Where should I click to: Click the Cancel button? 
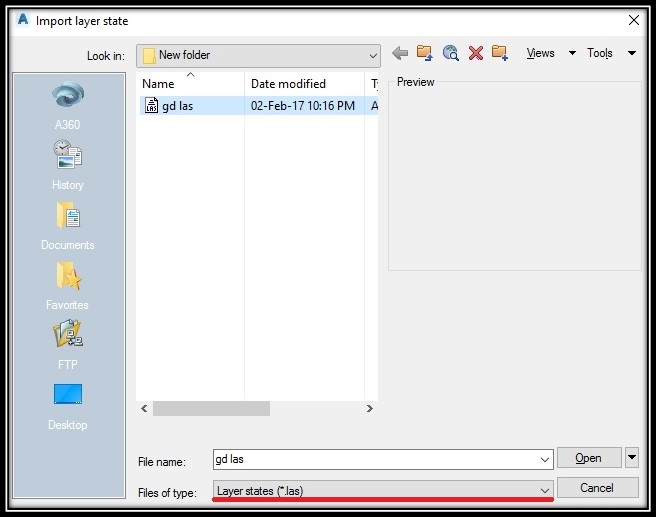pos(597,488)
